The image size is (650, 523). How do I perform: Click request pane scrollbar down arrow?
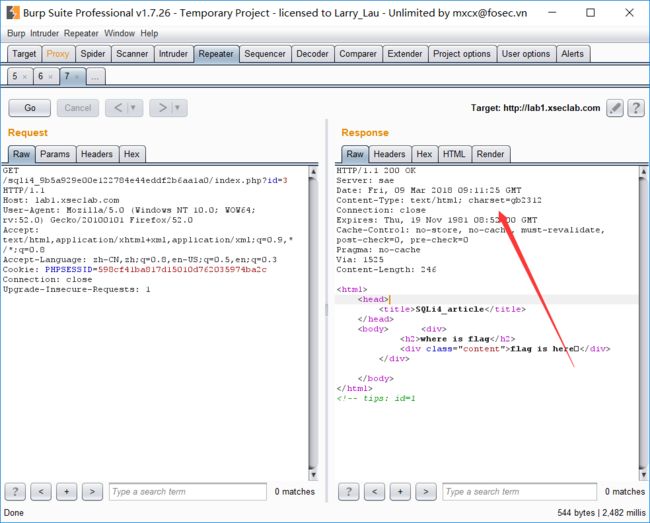(x=314, y=475)
